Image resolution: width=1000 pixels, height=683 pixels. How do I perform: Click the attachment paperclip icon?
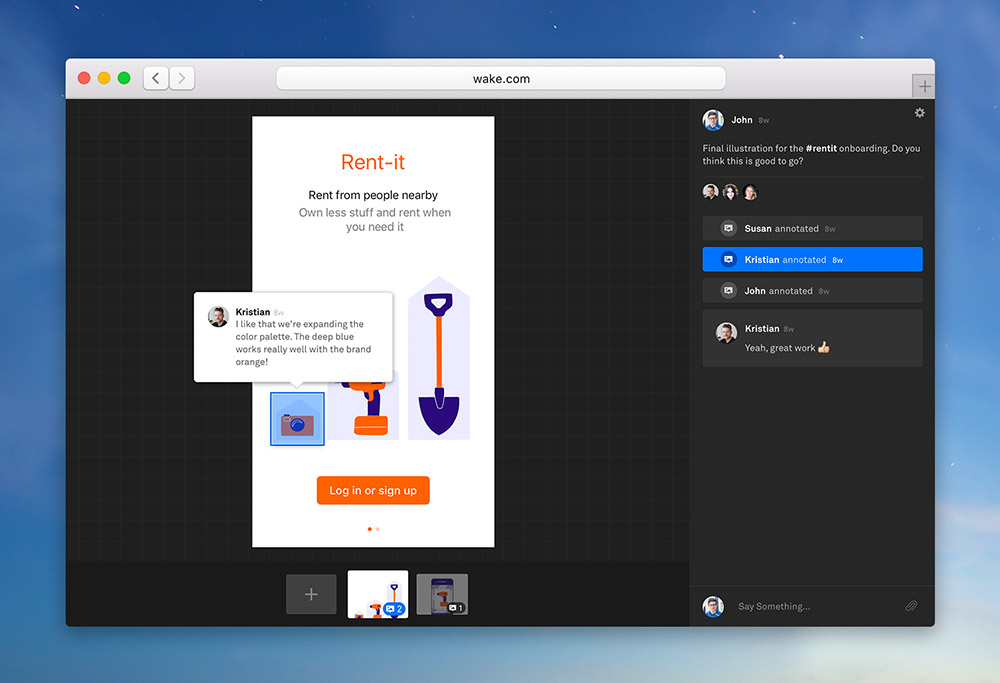click(x=911, y=606)
